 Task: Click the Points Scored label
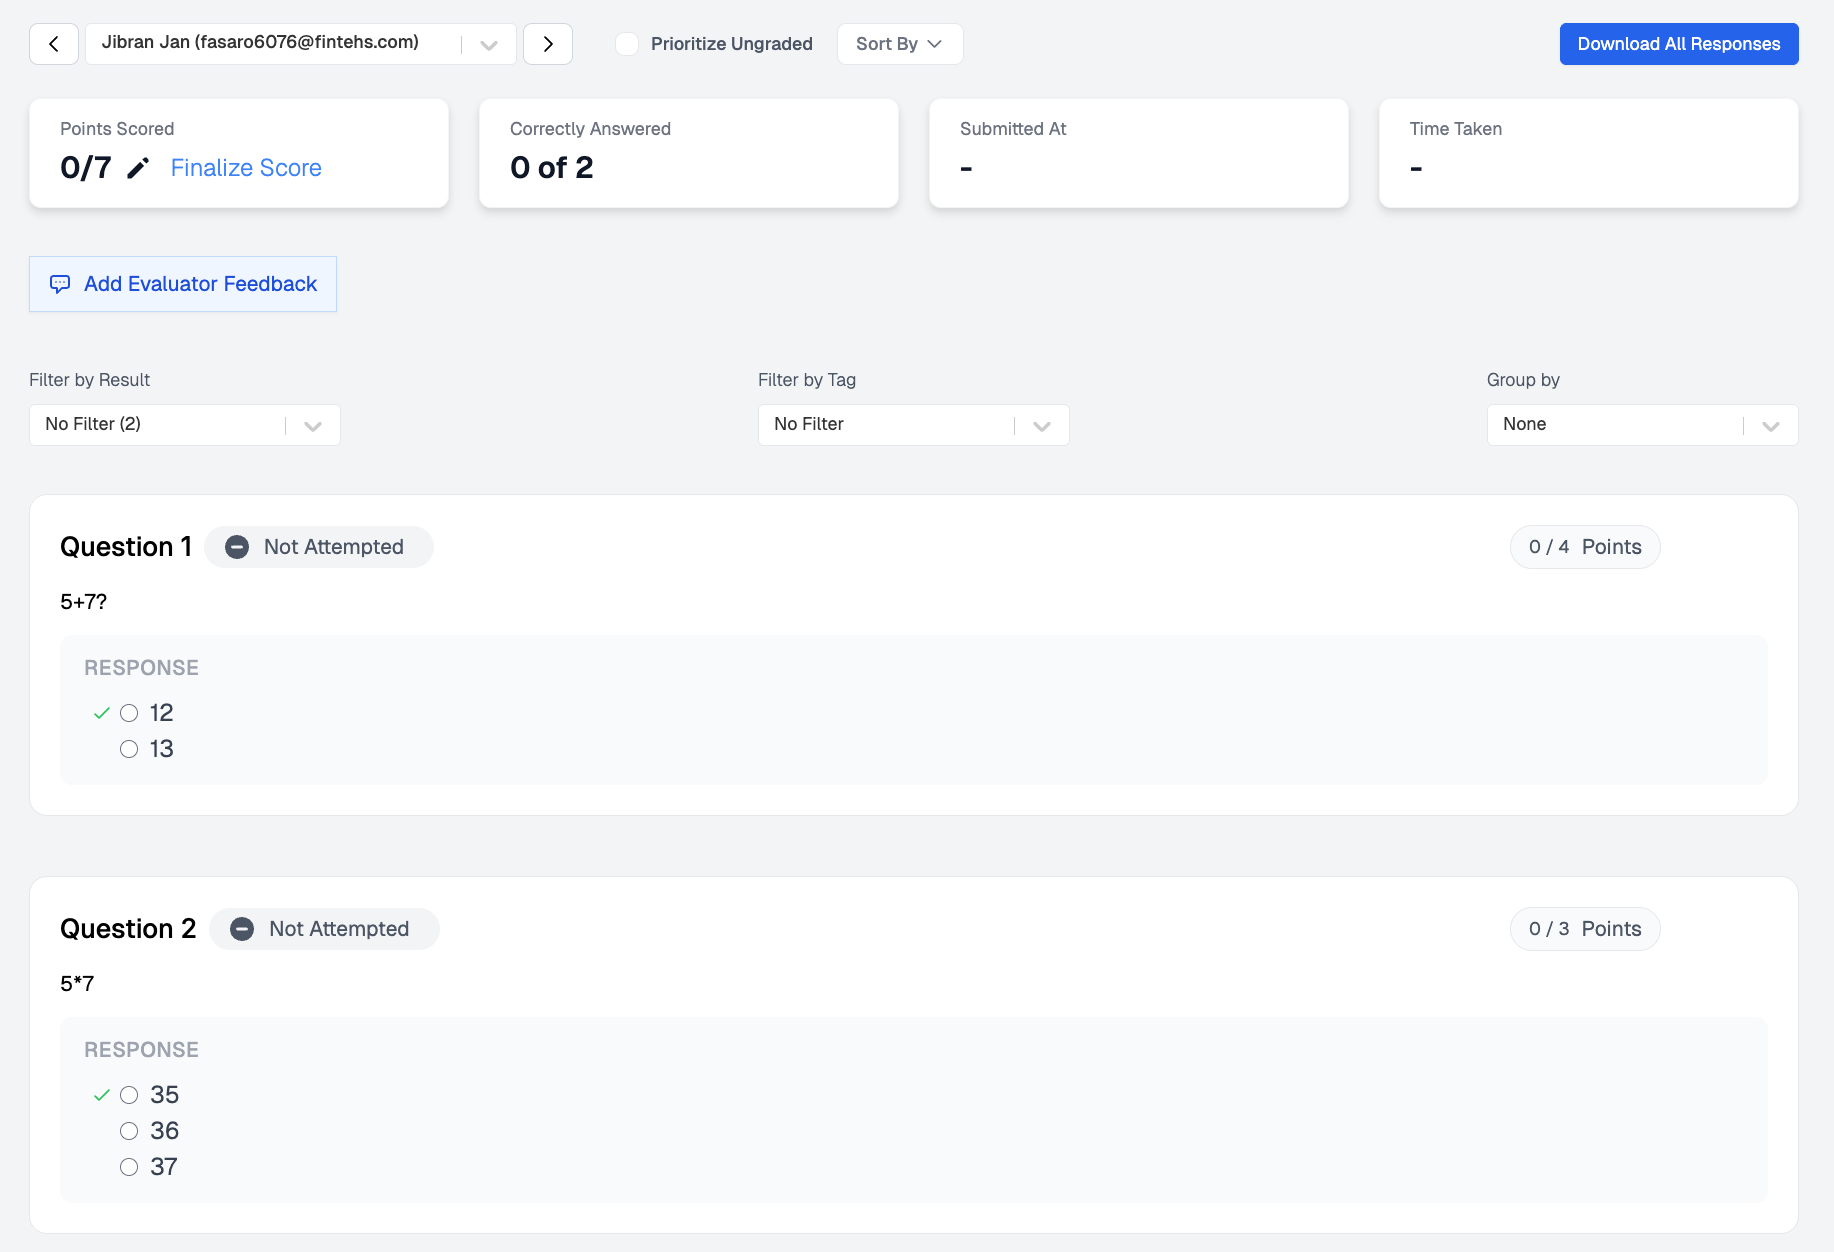(x=117, y=129)
